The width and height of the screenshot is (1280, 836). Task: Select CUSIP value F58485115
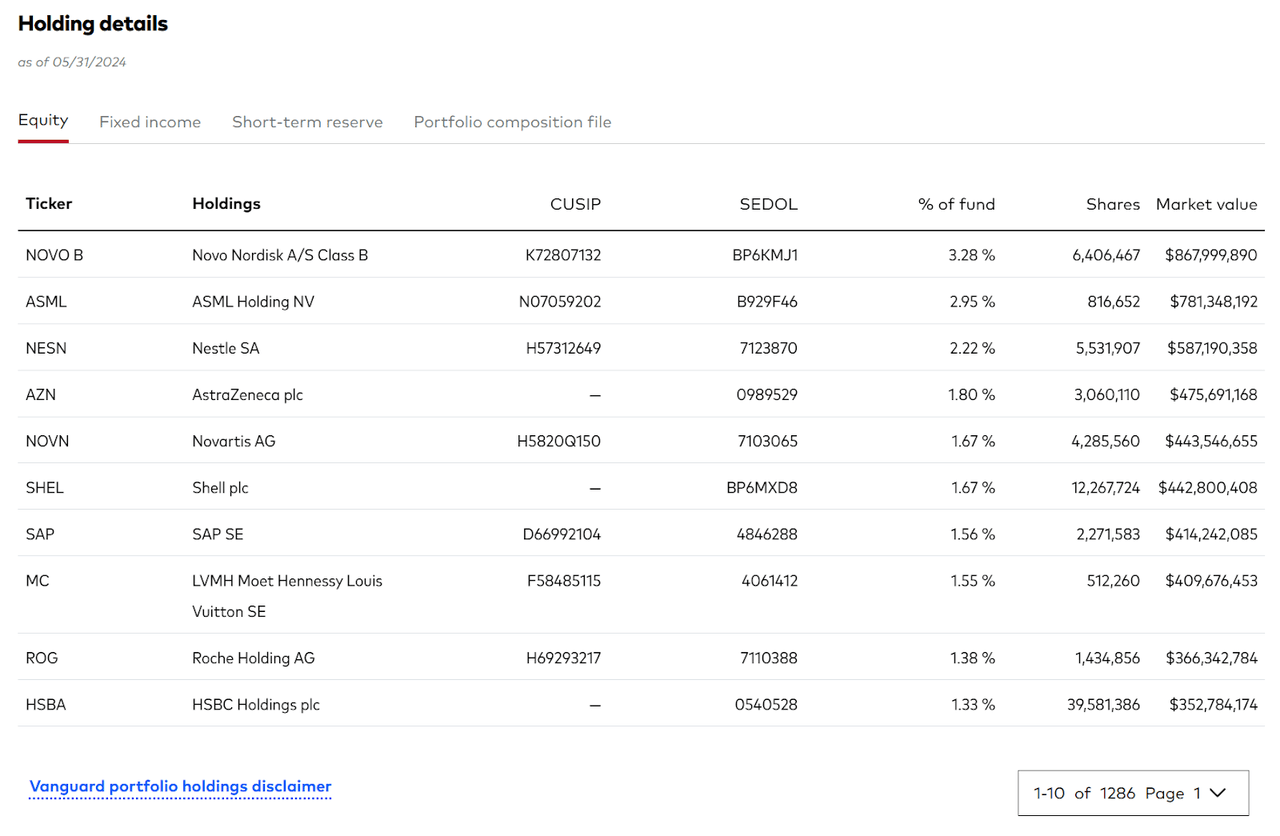[564, 581]
